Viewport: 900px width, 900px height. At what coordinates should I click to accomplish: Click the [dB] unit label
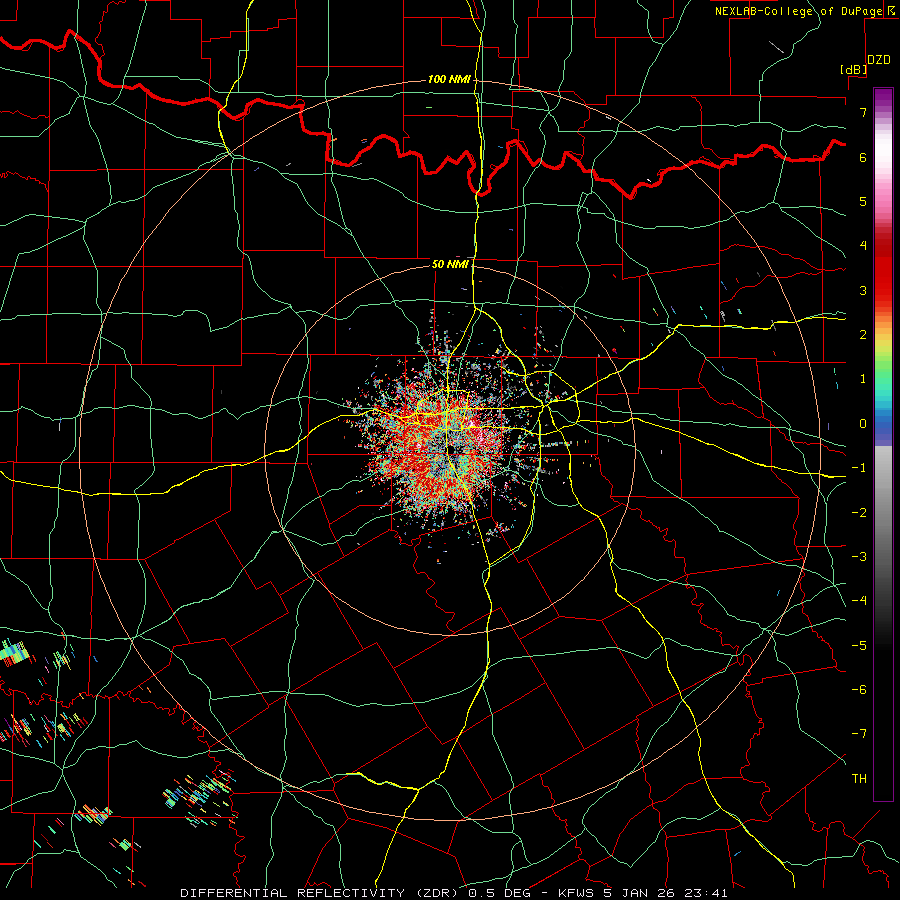(x=854, y=69)
